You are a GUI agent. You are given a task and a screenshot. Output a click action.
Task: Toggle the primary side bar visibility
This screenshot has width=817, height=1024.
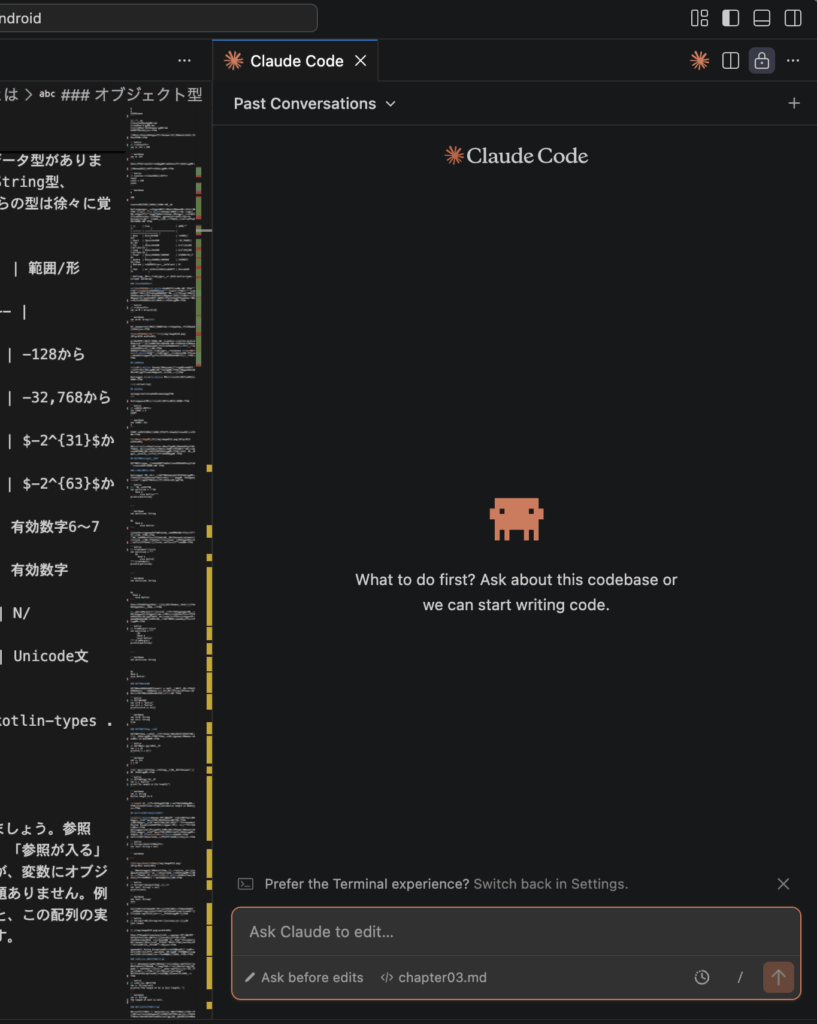pos(730,18)
